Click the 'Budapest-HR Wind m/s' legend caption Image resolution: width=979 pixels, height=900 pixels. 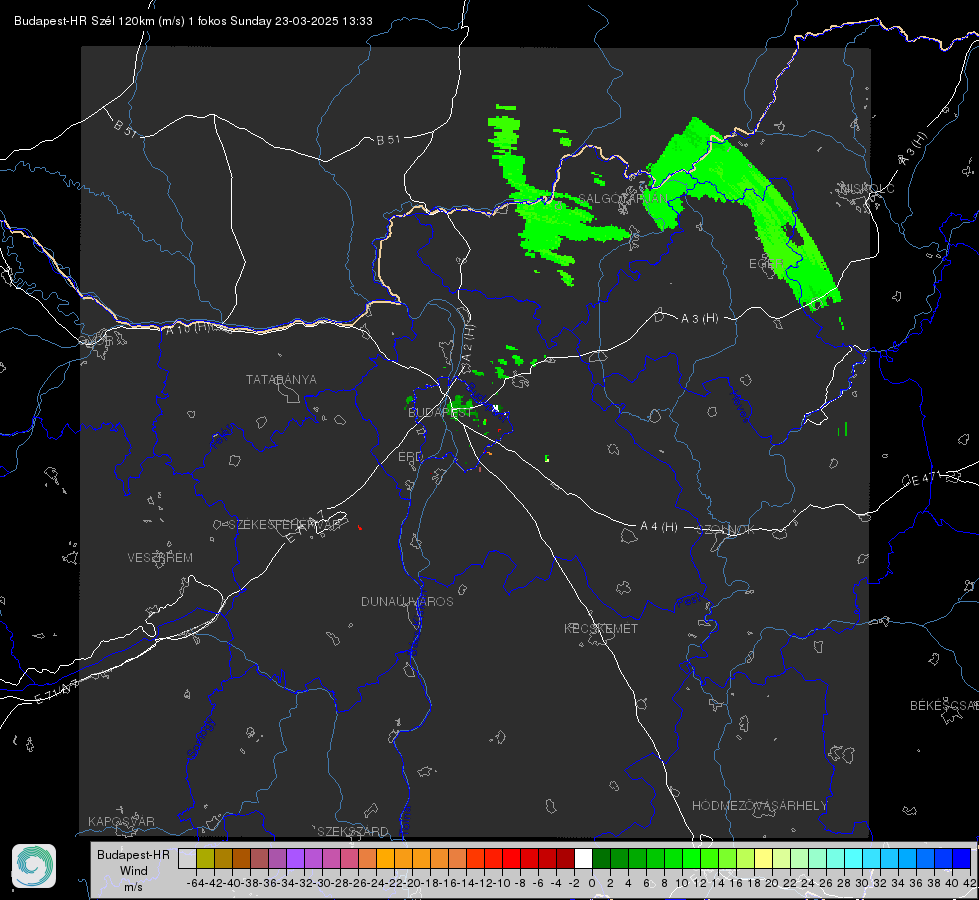(x=133, y=871)
